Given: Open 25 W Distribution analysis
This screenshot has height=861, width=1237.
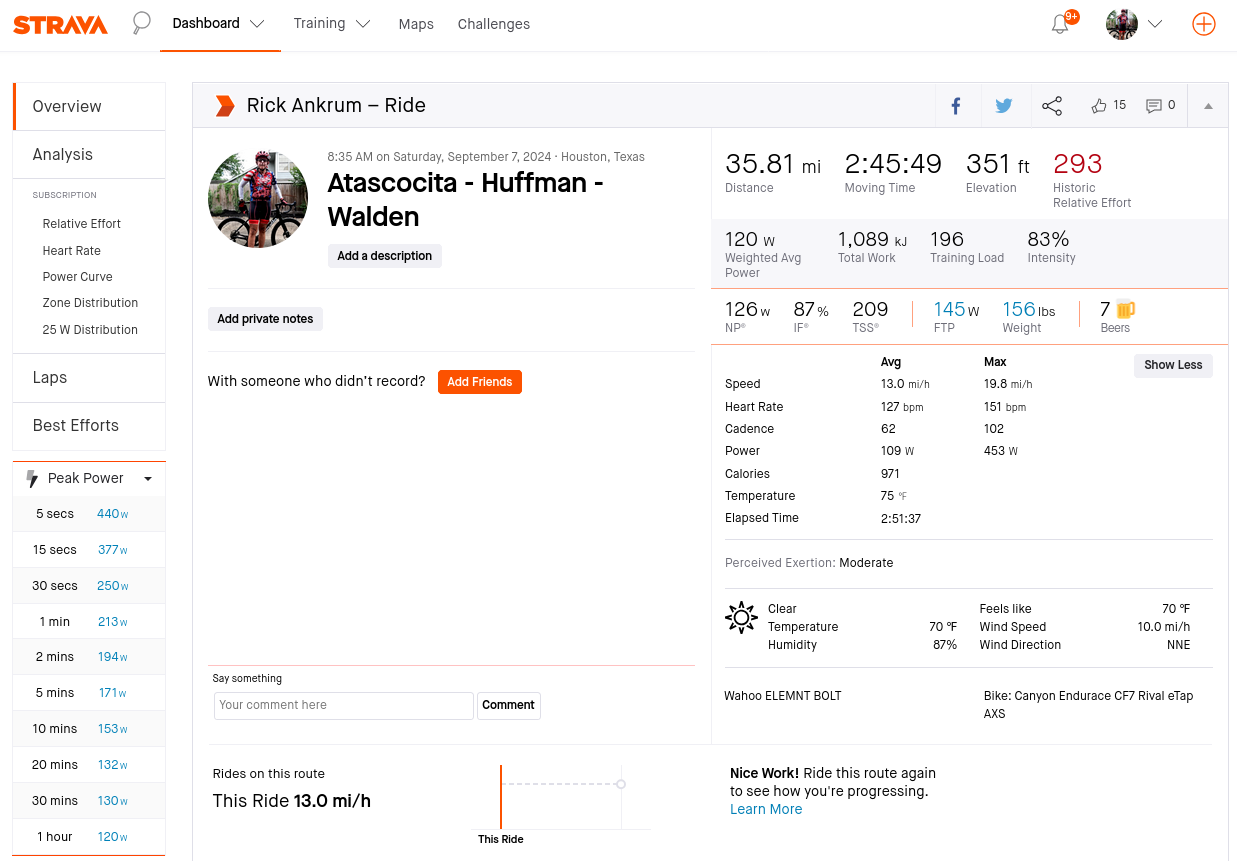Looking at the screenshot, I should click(x=90, y=330).
